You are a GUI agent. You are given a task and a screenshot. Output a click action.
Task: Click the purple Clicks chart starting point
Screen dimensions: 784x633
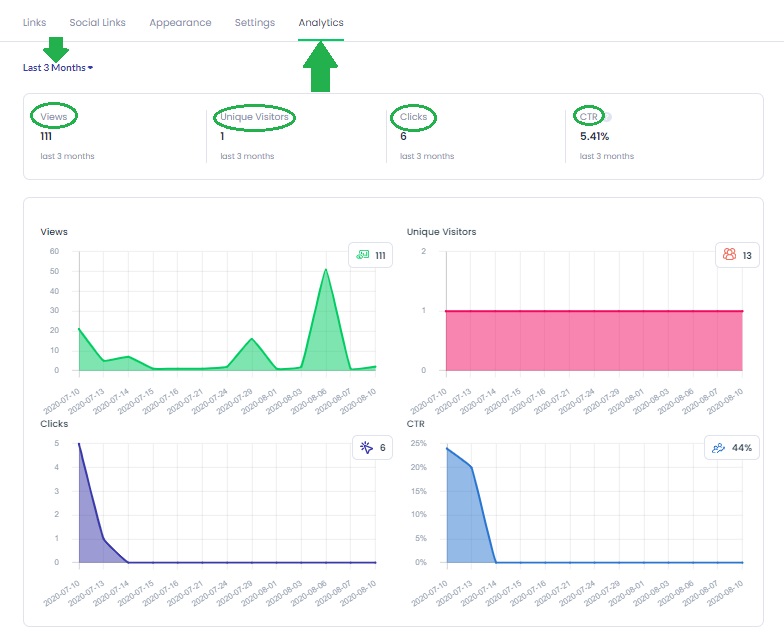79,444
